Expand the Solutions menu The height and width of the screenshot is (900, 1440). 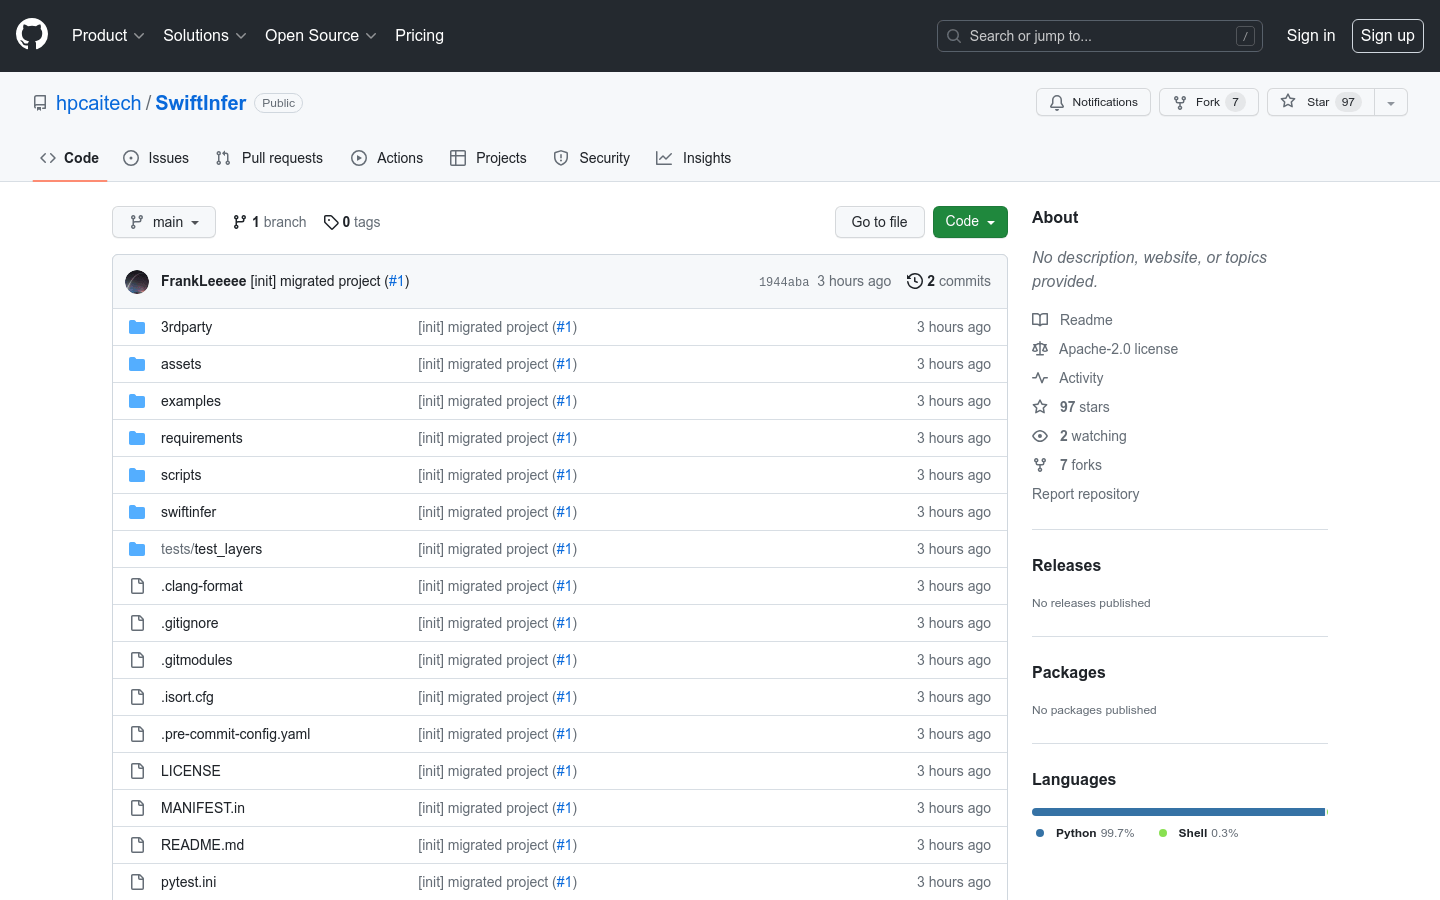[x=204, y=35]
